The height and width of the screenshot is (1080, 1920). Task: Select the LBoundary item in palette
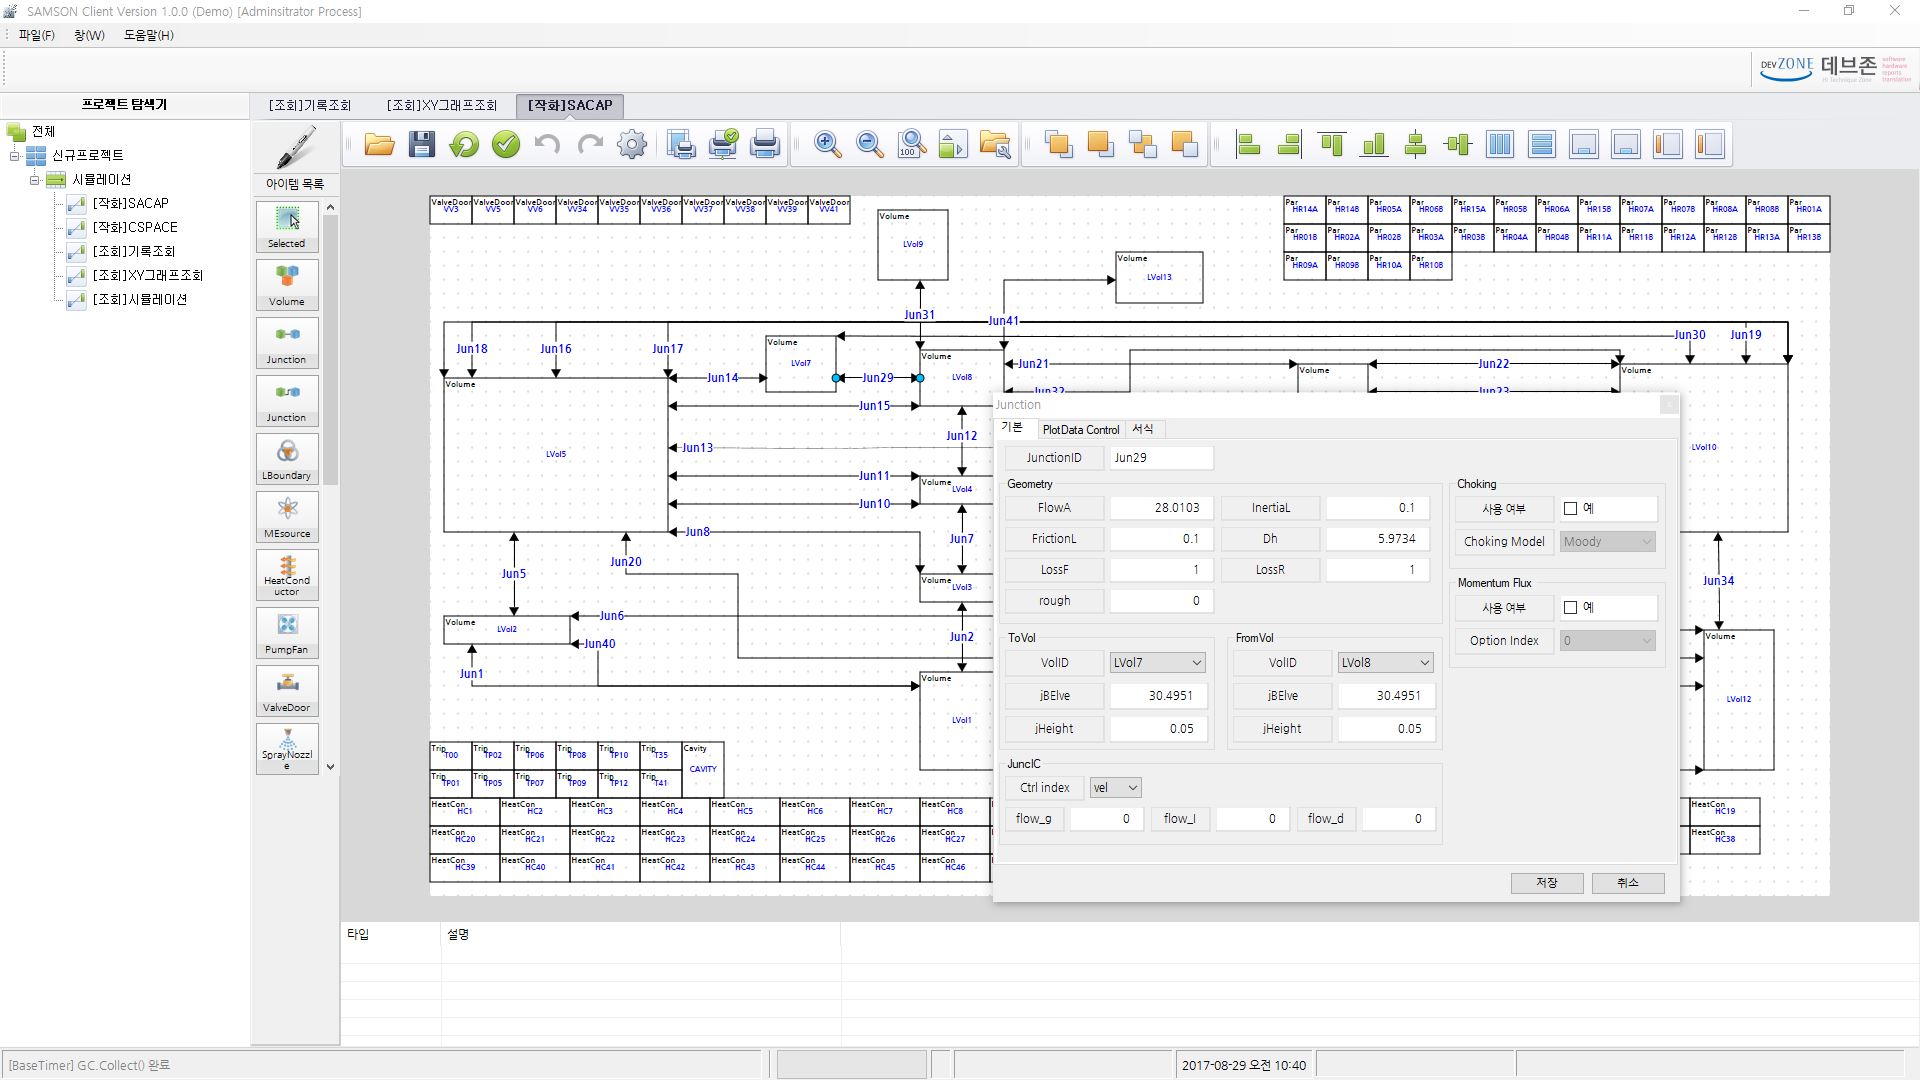pyautogui.click(x=287, y=458)
